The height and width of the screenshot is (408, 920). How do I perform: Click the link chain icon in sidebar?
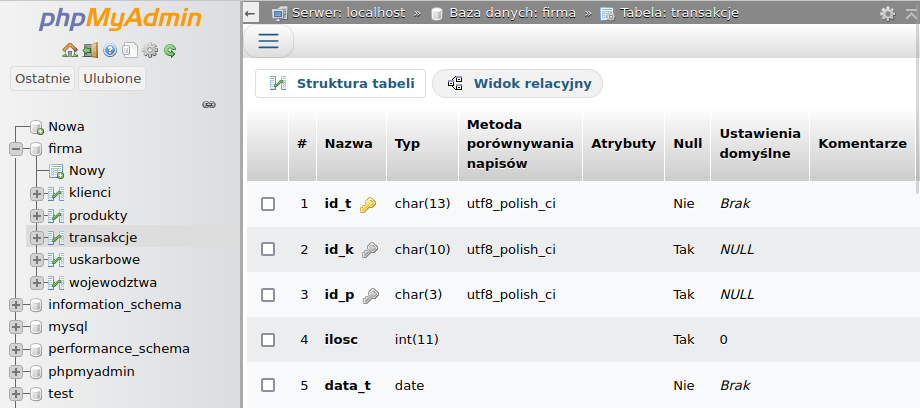click(x=209, y=104)
